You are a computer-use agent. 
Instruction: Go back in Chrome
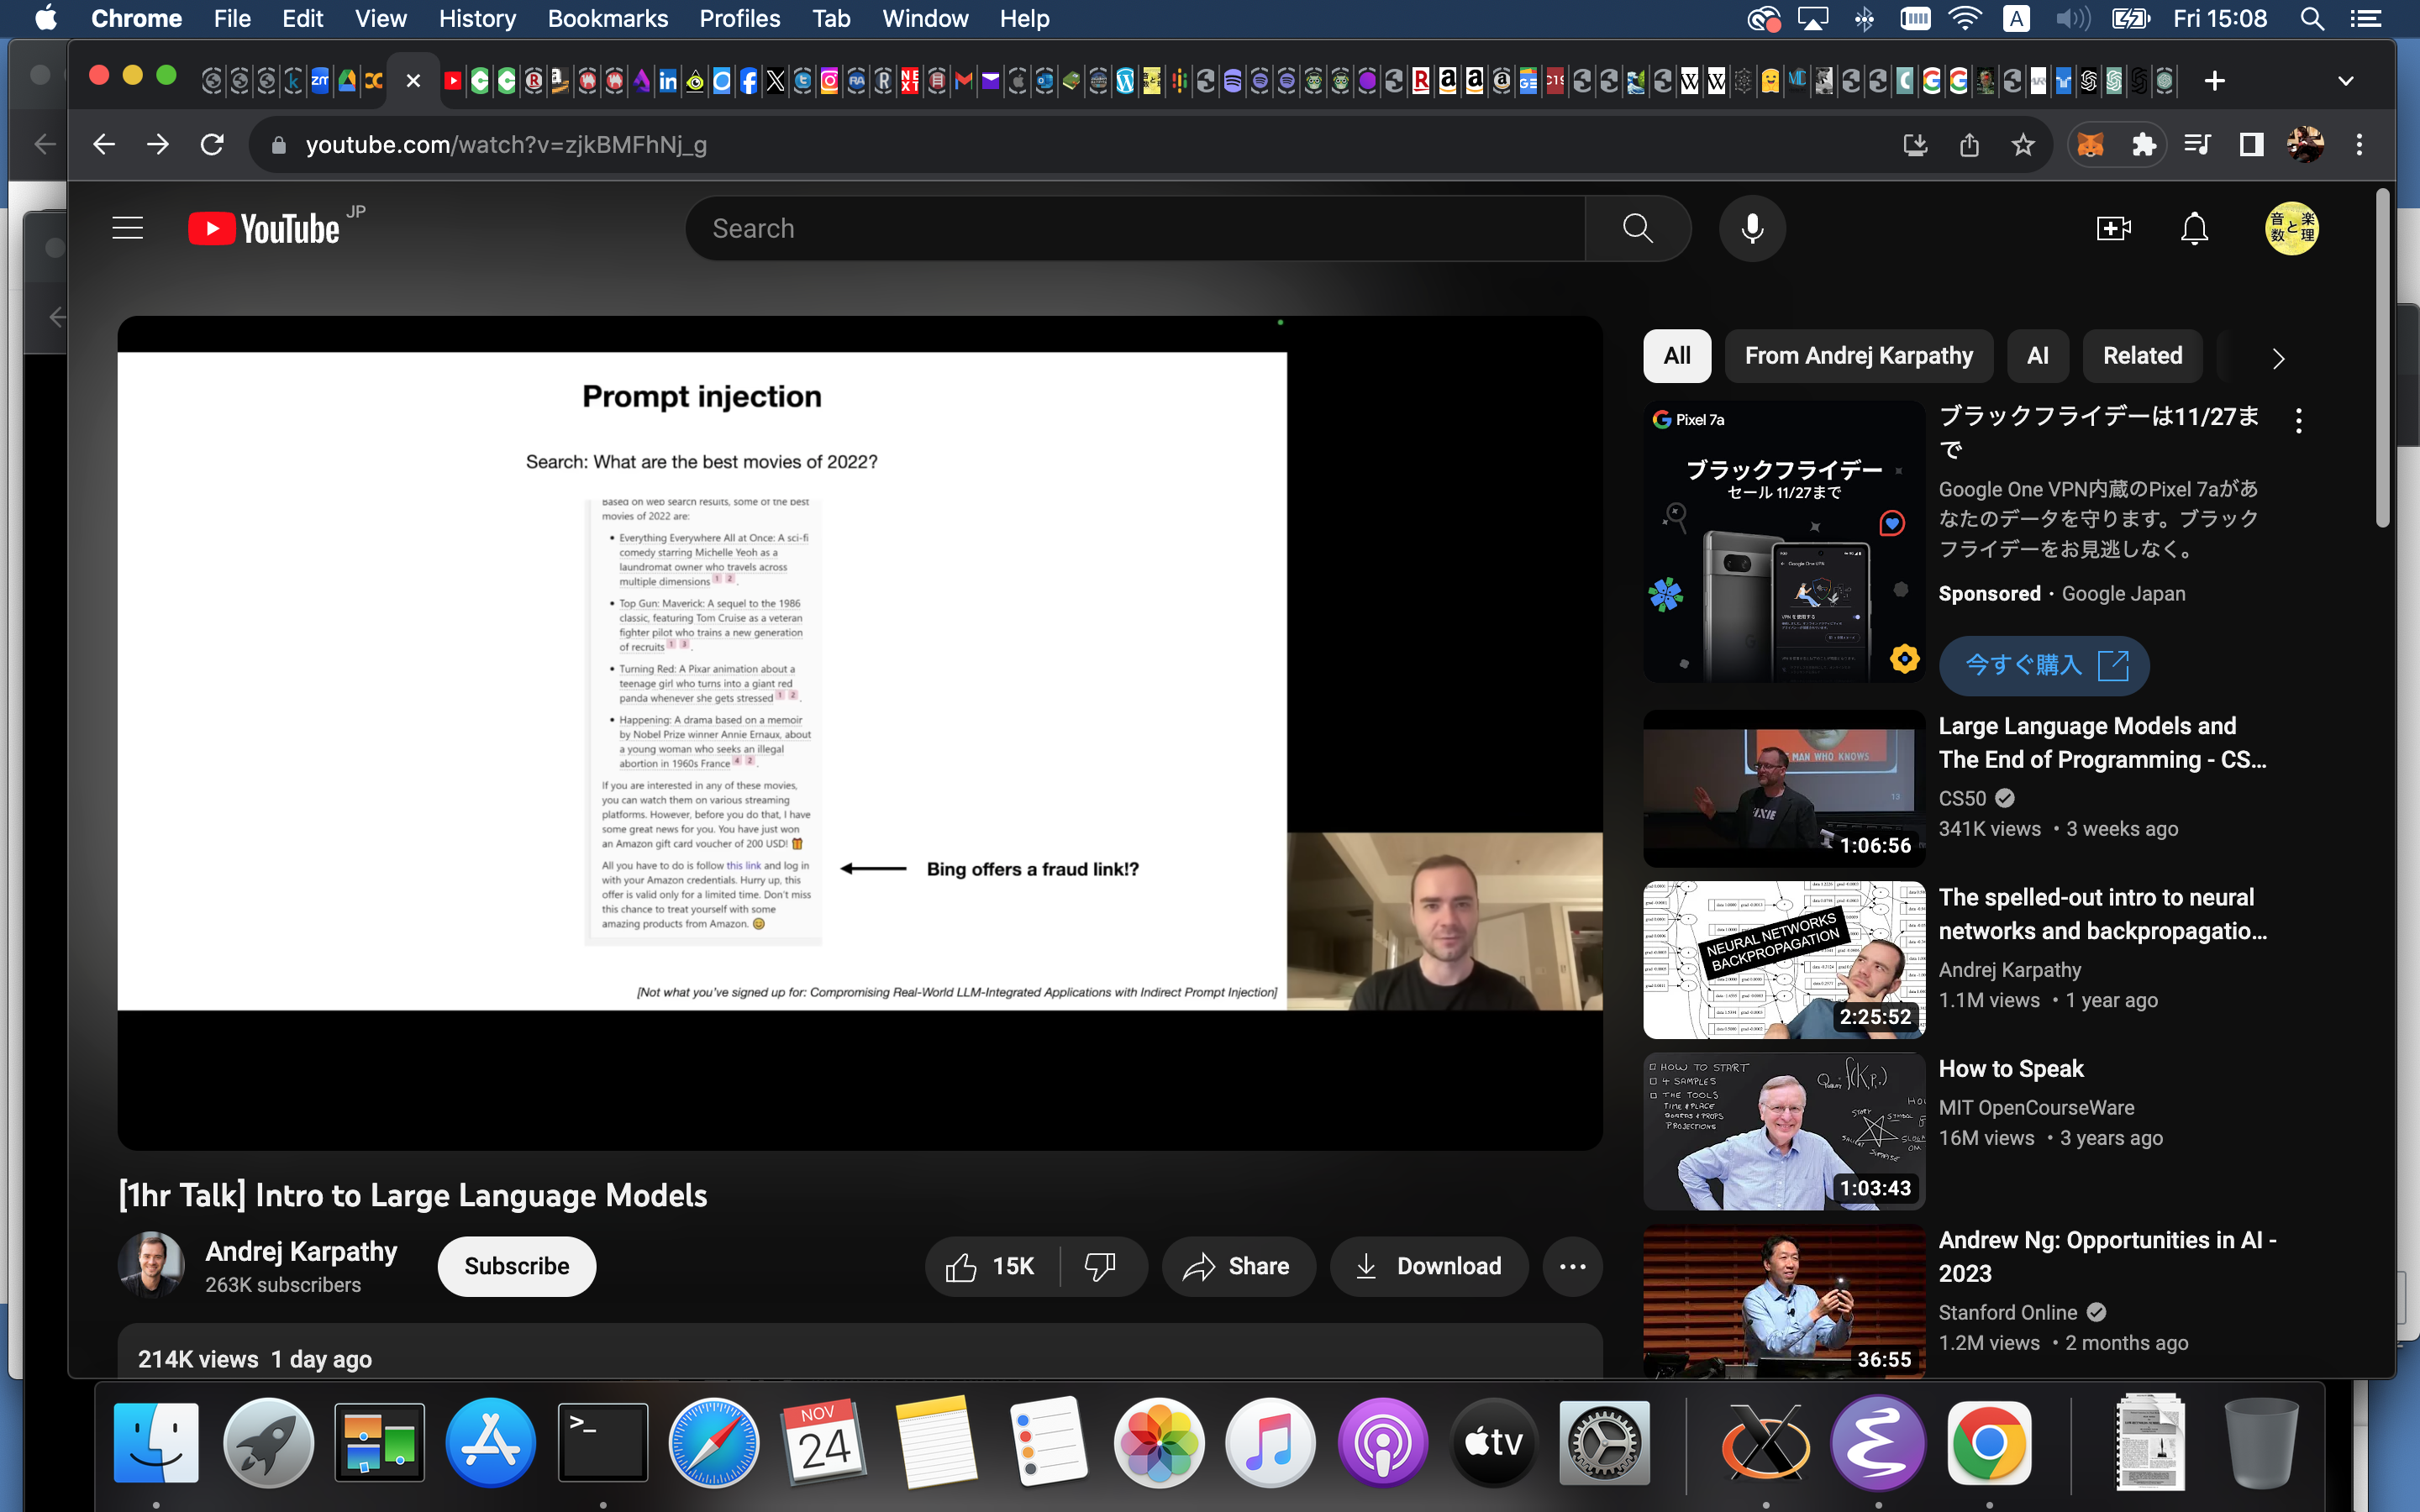coord(104,145)
